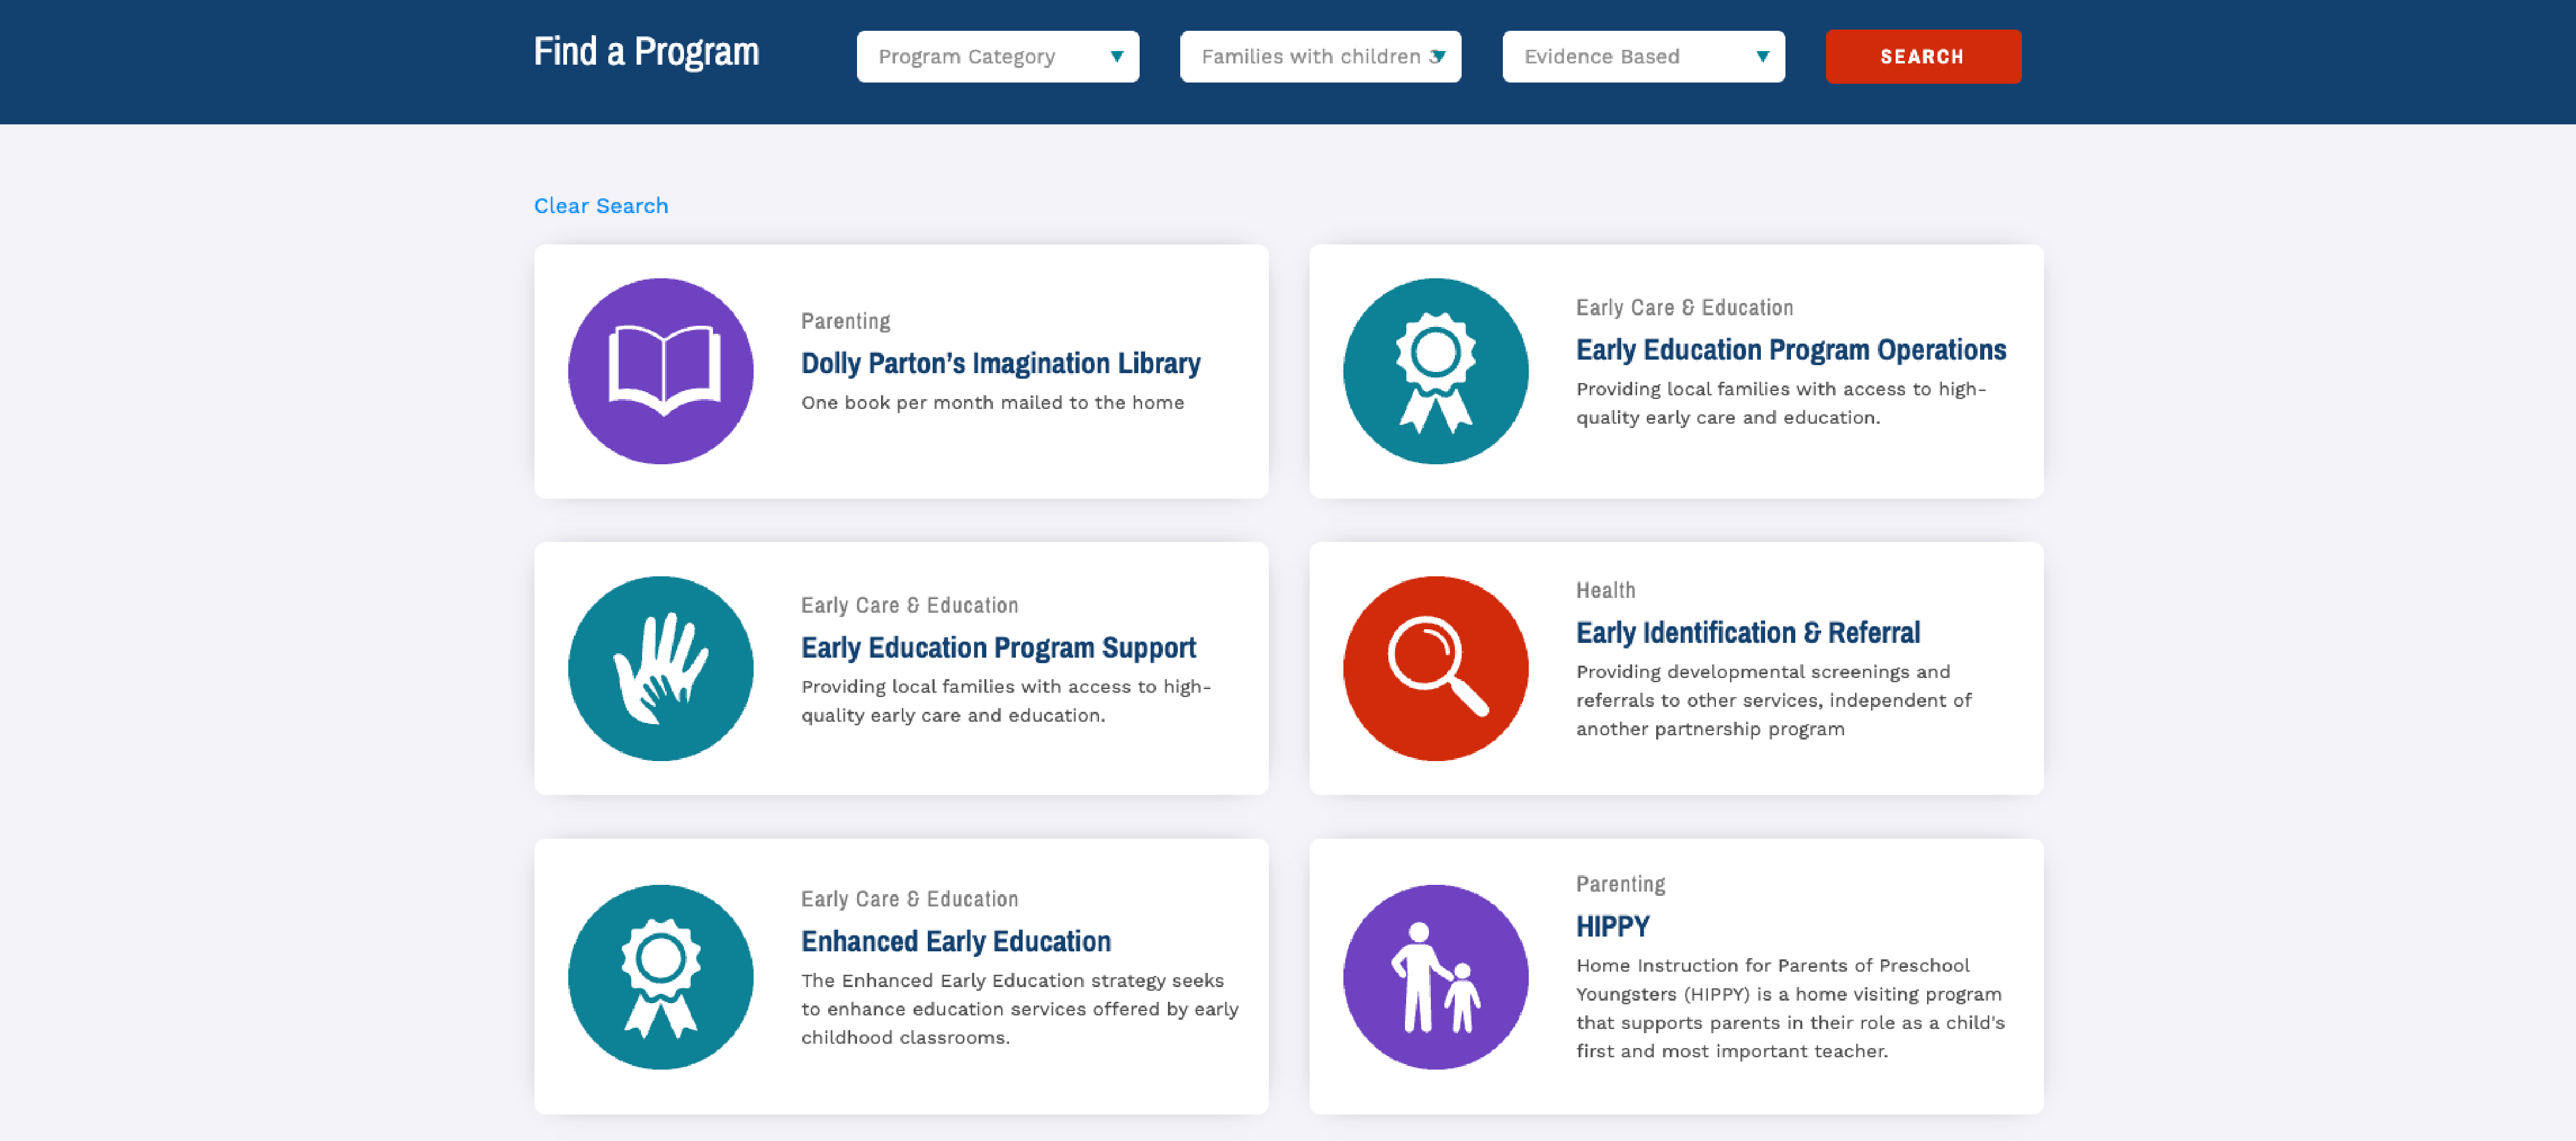2576x1141 pixels.
Task: Click the purple parent and child icon for HIPPY
Action: click(x=1435, y=977)
